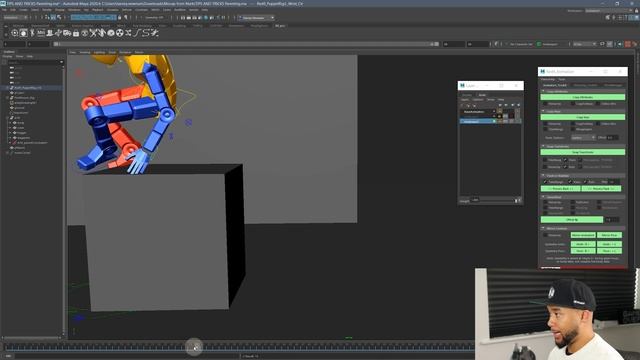
Task: Click the second green button, below Copy Attributes
Action: (x=582, y=117)
